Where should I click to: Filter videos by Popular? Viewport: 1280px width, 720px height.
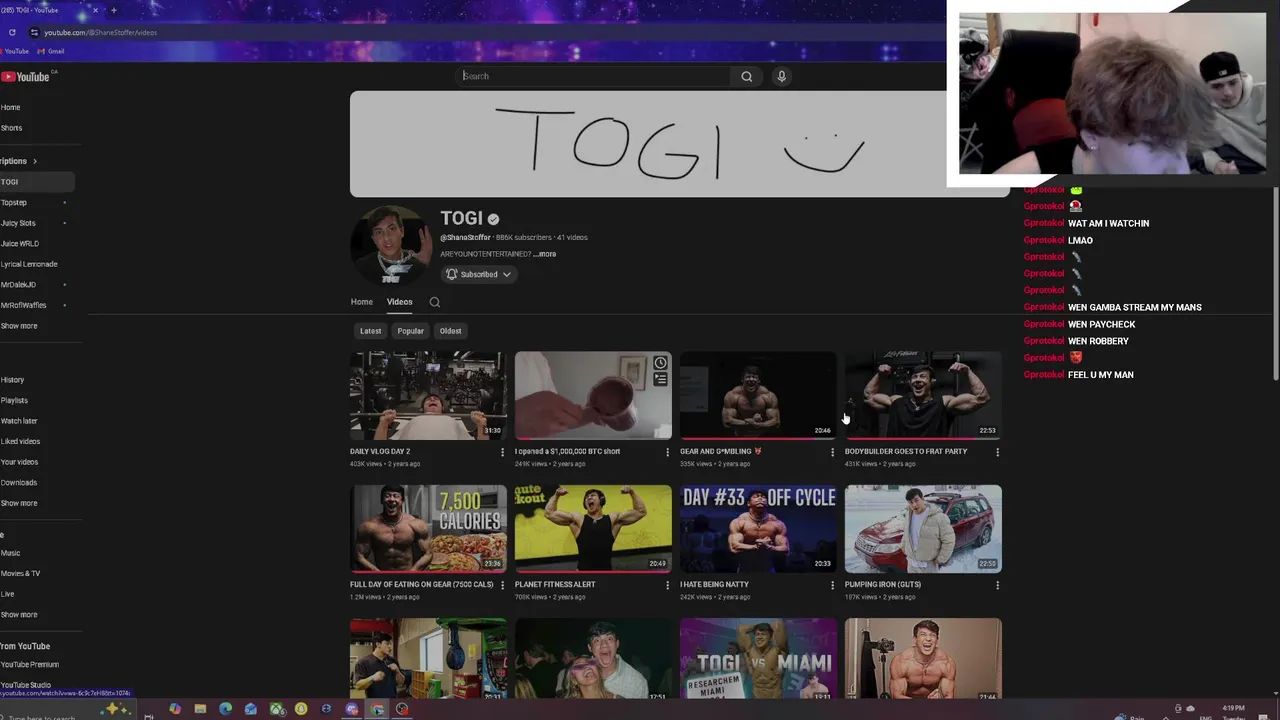410,331
